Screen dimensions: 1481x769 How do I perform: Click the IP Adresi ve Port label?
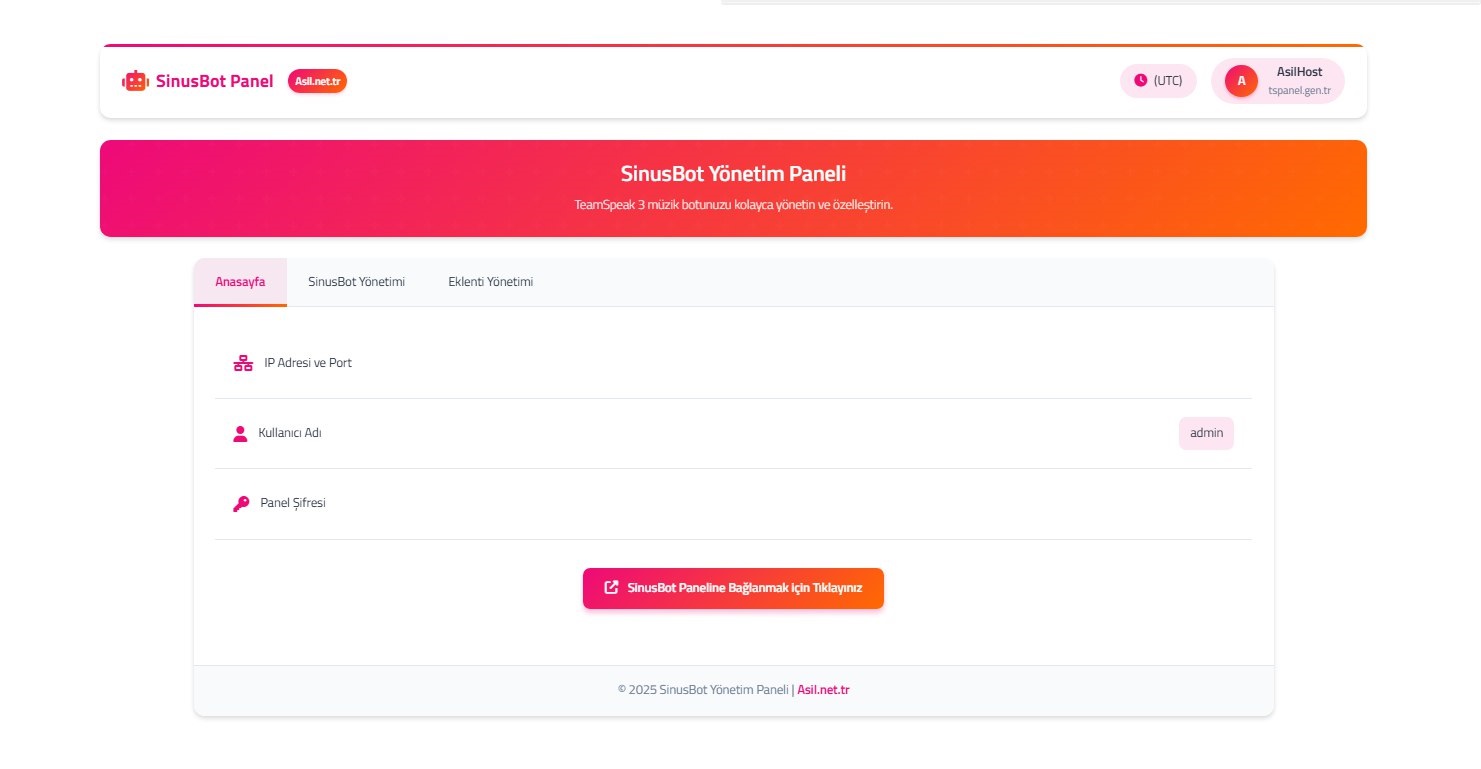[x=308, y=363]
